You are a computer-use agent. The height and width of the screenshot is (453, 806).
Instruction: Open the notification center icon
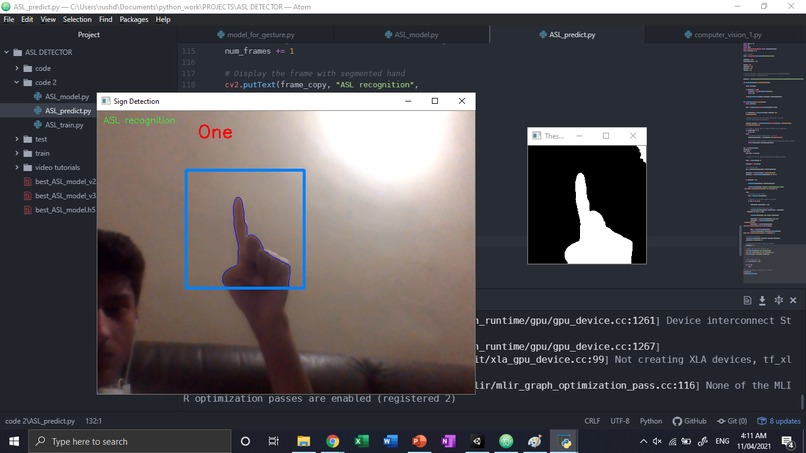[x=787, y=441]
